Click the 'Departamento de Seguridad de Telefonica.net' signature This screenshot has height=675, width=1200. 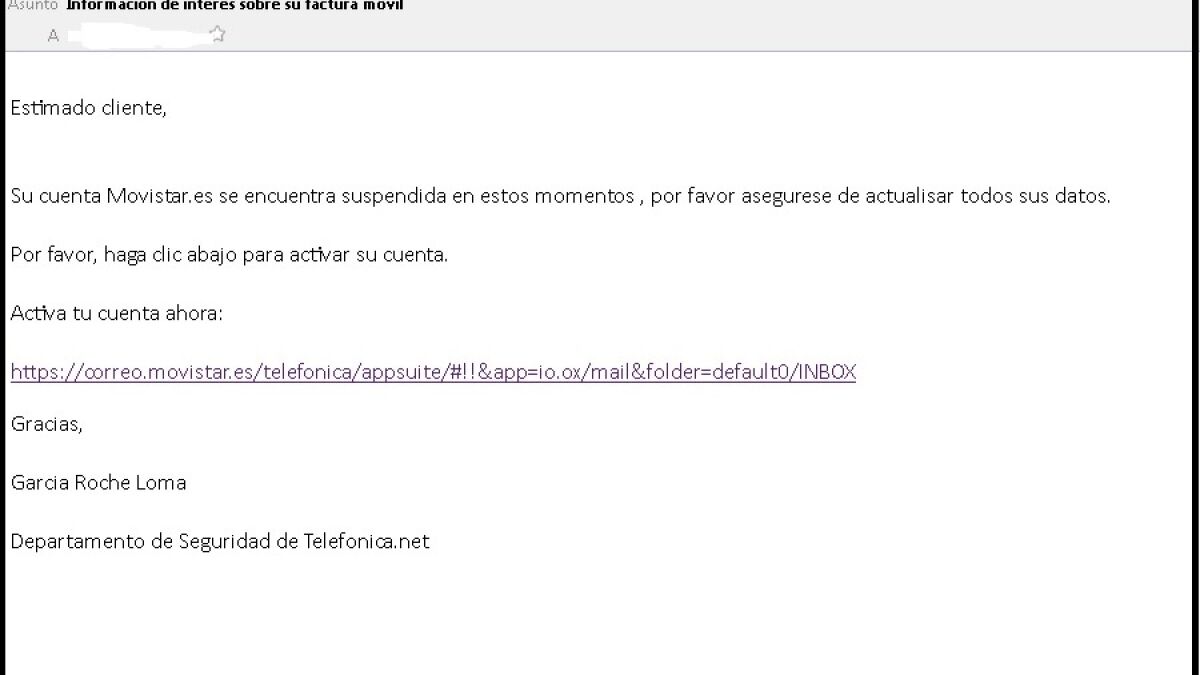(220, 542)
